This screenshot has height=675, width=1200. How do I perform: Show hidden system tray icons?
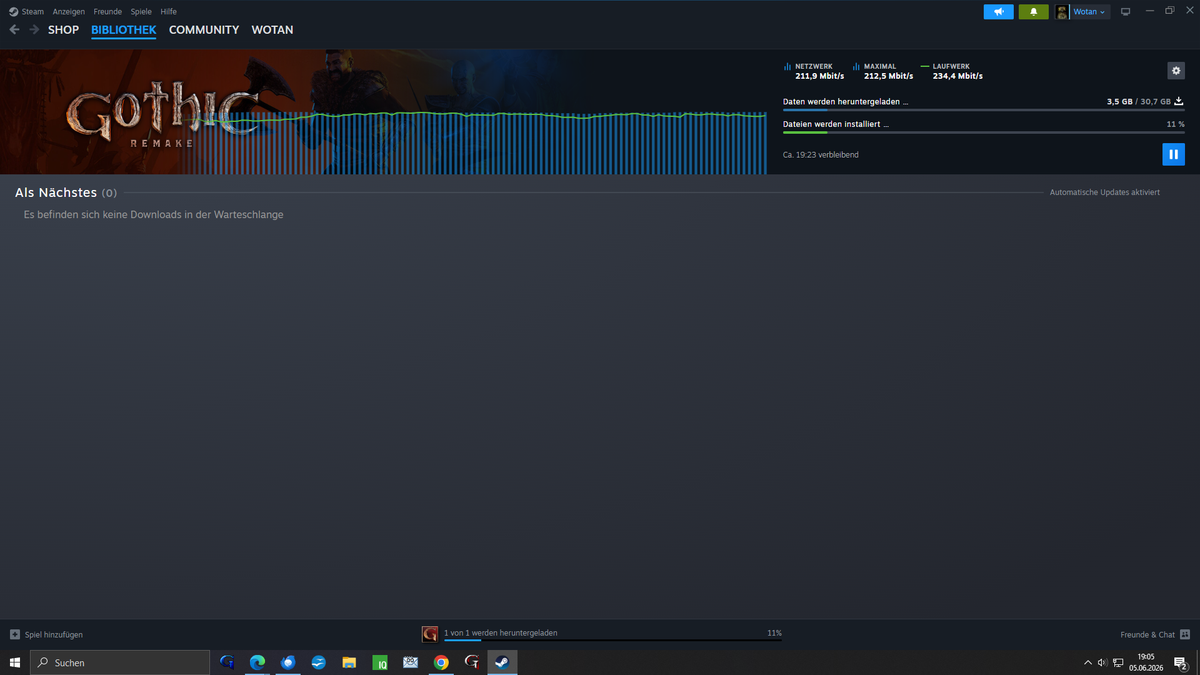[x=1088, y=662]
